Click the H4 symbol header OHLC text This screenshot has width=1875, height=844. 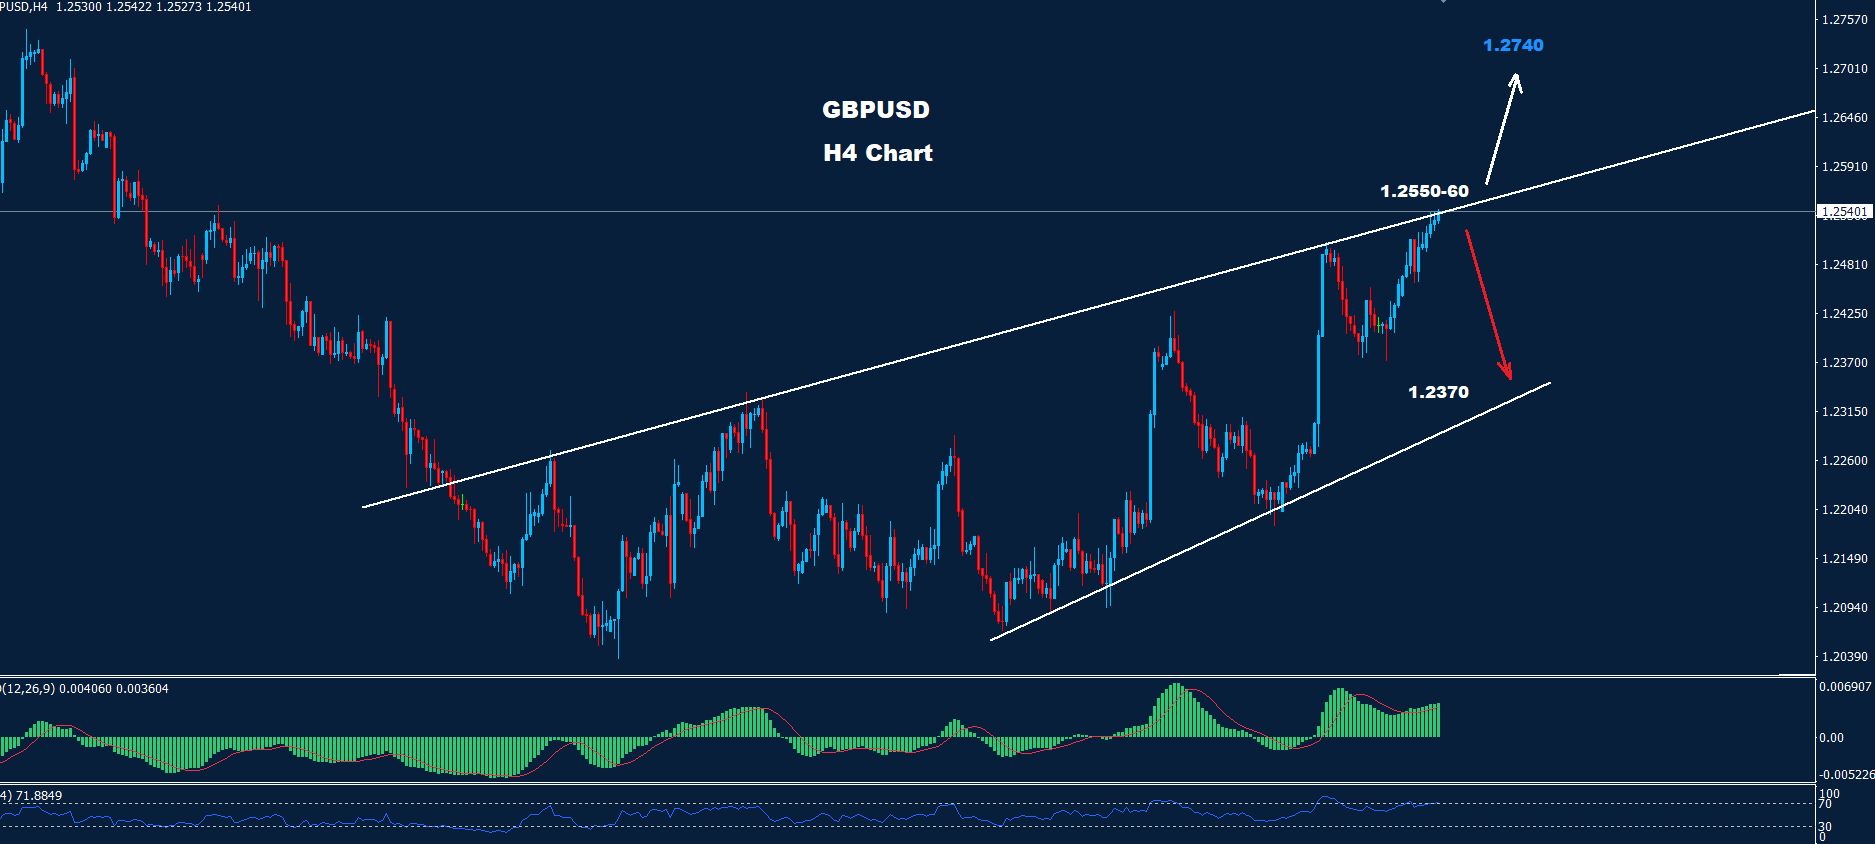tap(126, 7)
